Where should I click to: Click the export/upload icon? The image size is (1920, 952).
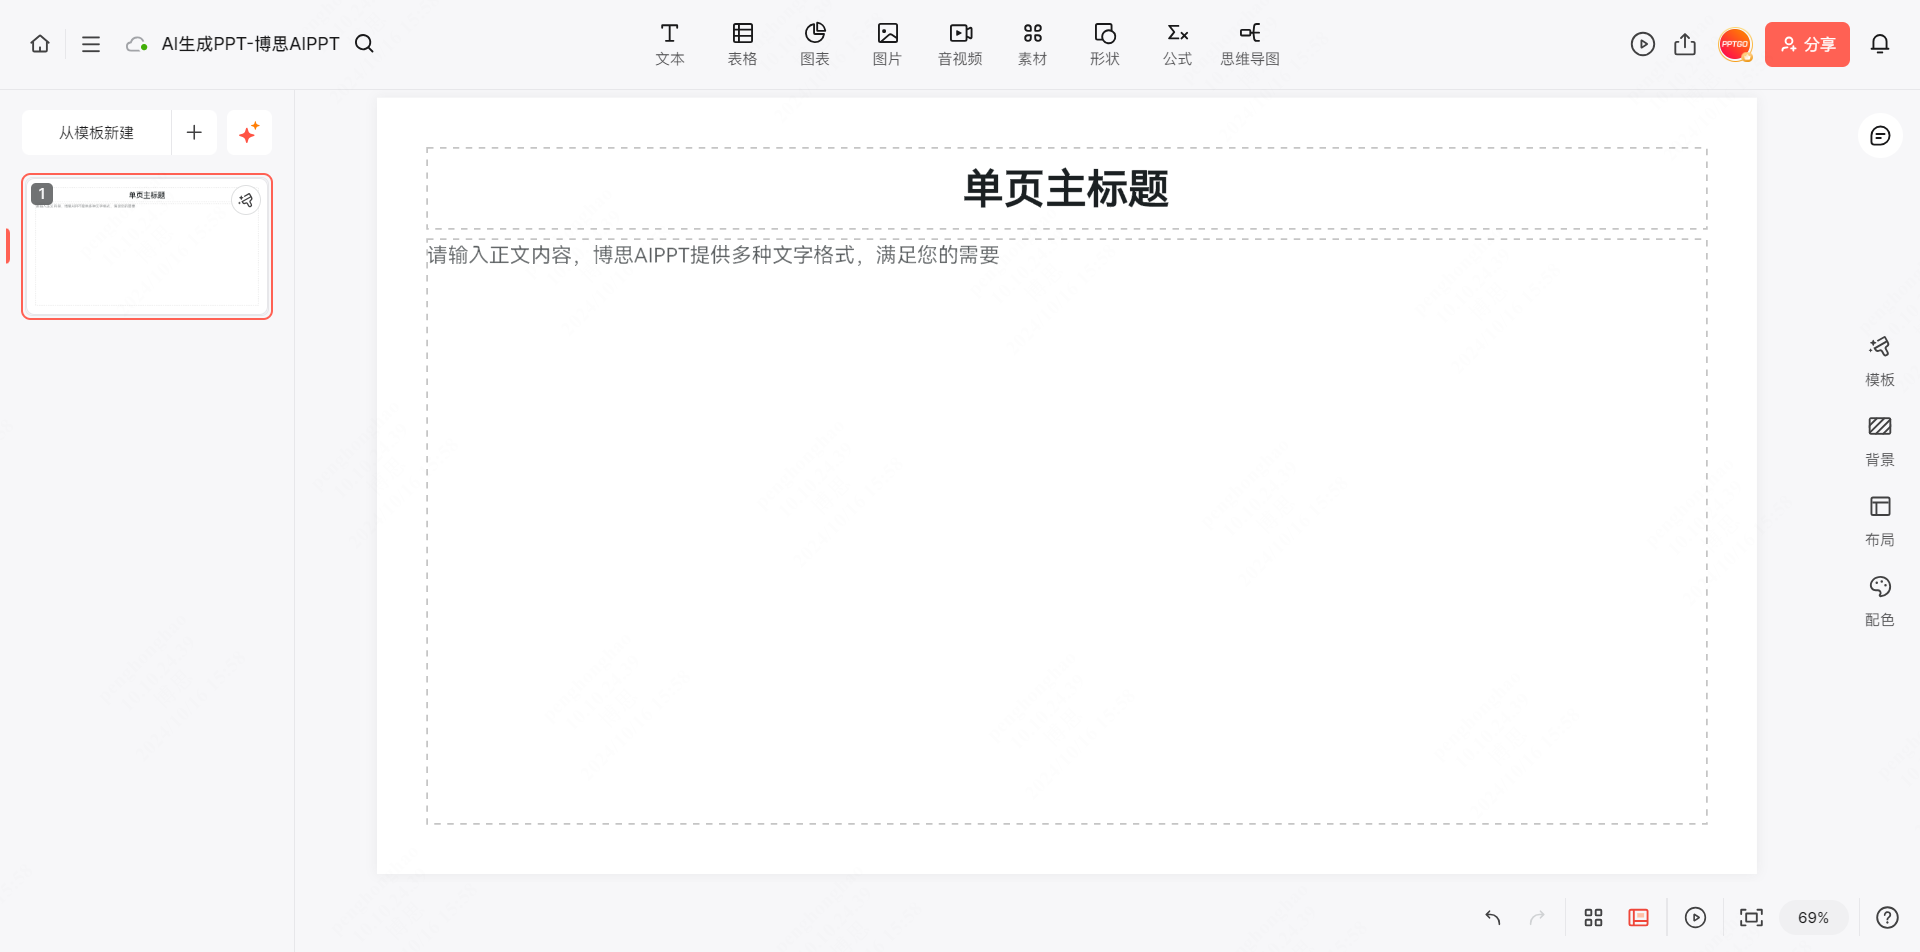(1685, 44)
